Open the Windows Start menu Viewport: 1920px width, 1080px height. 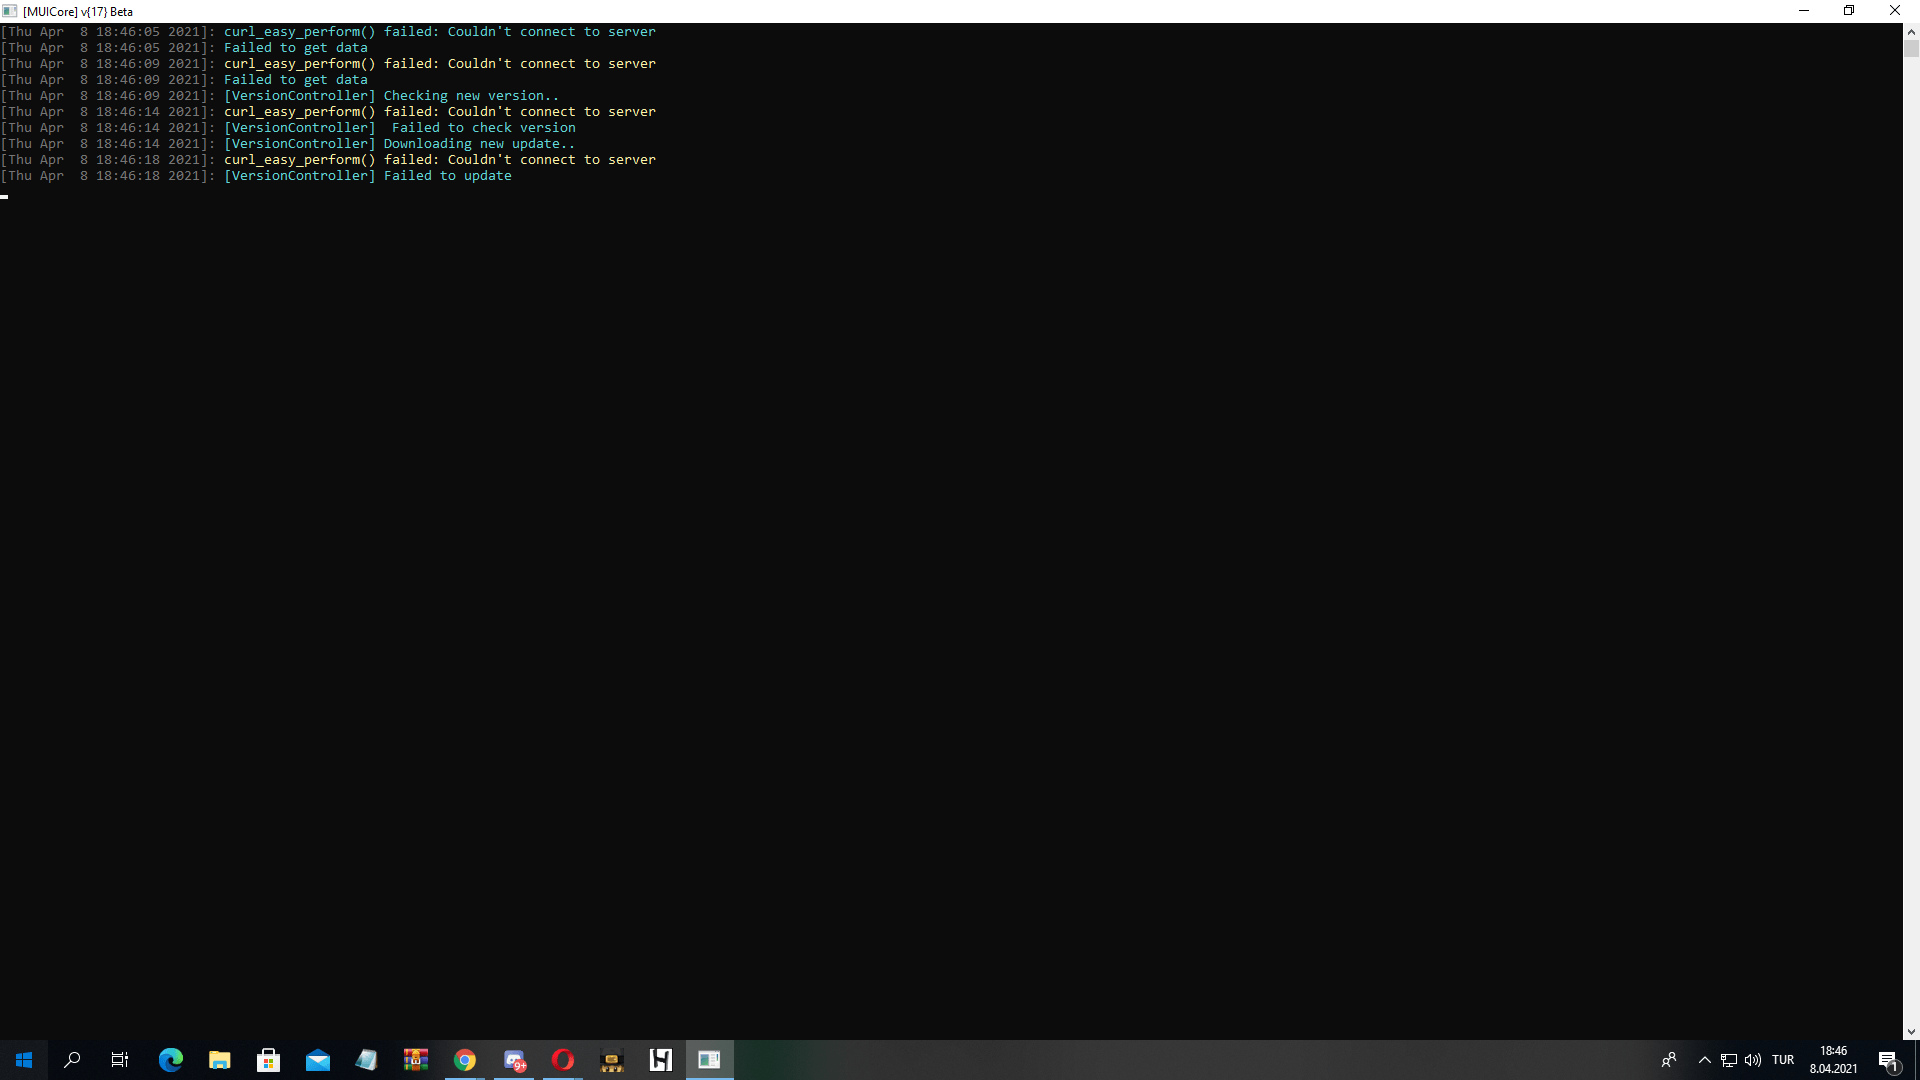pyautogui.click(x=24, y=1060)
